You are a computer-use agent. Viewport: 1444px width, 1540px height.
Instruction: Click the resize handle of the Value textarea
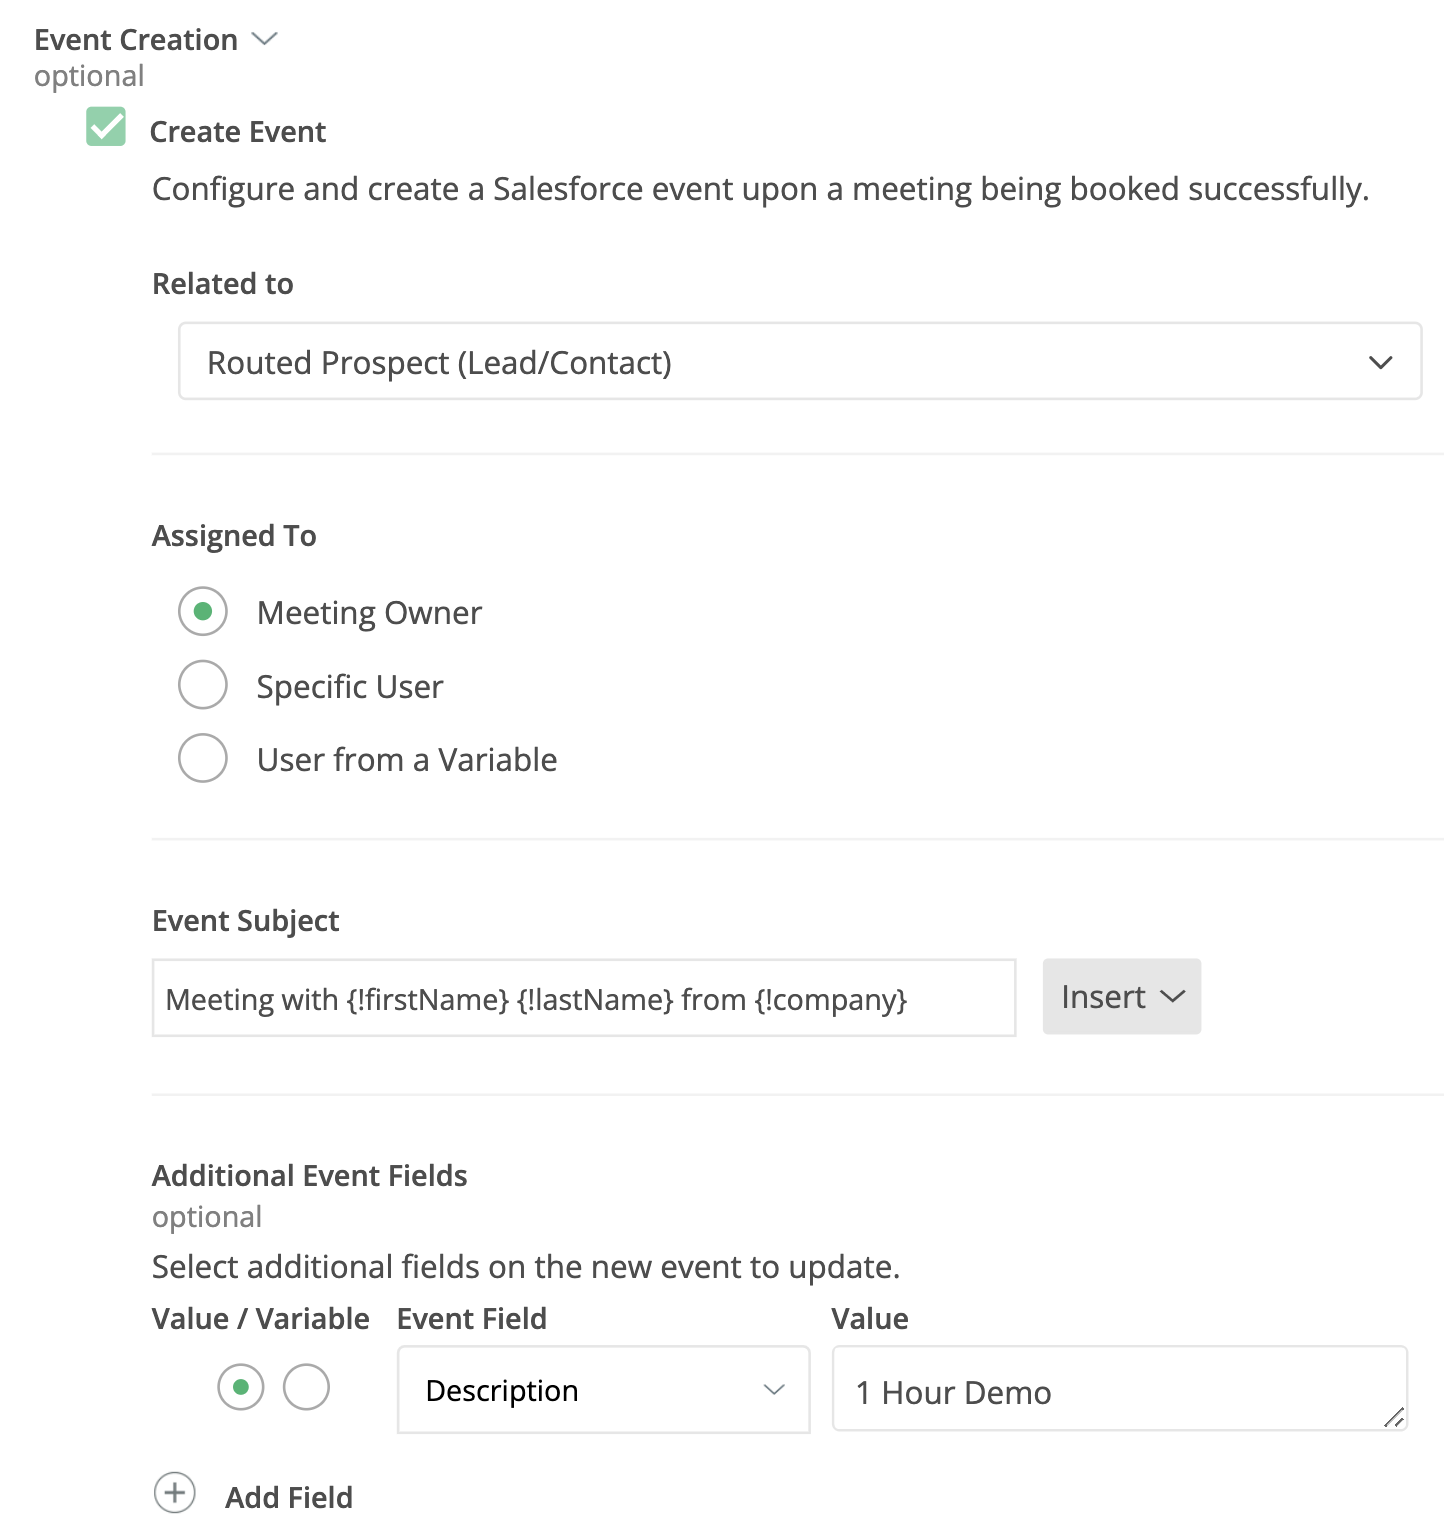coord(1394,1417)
